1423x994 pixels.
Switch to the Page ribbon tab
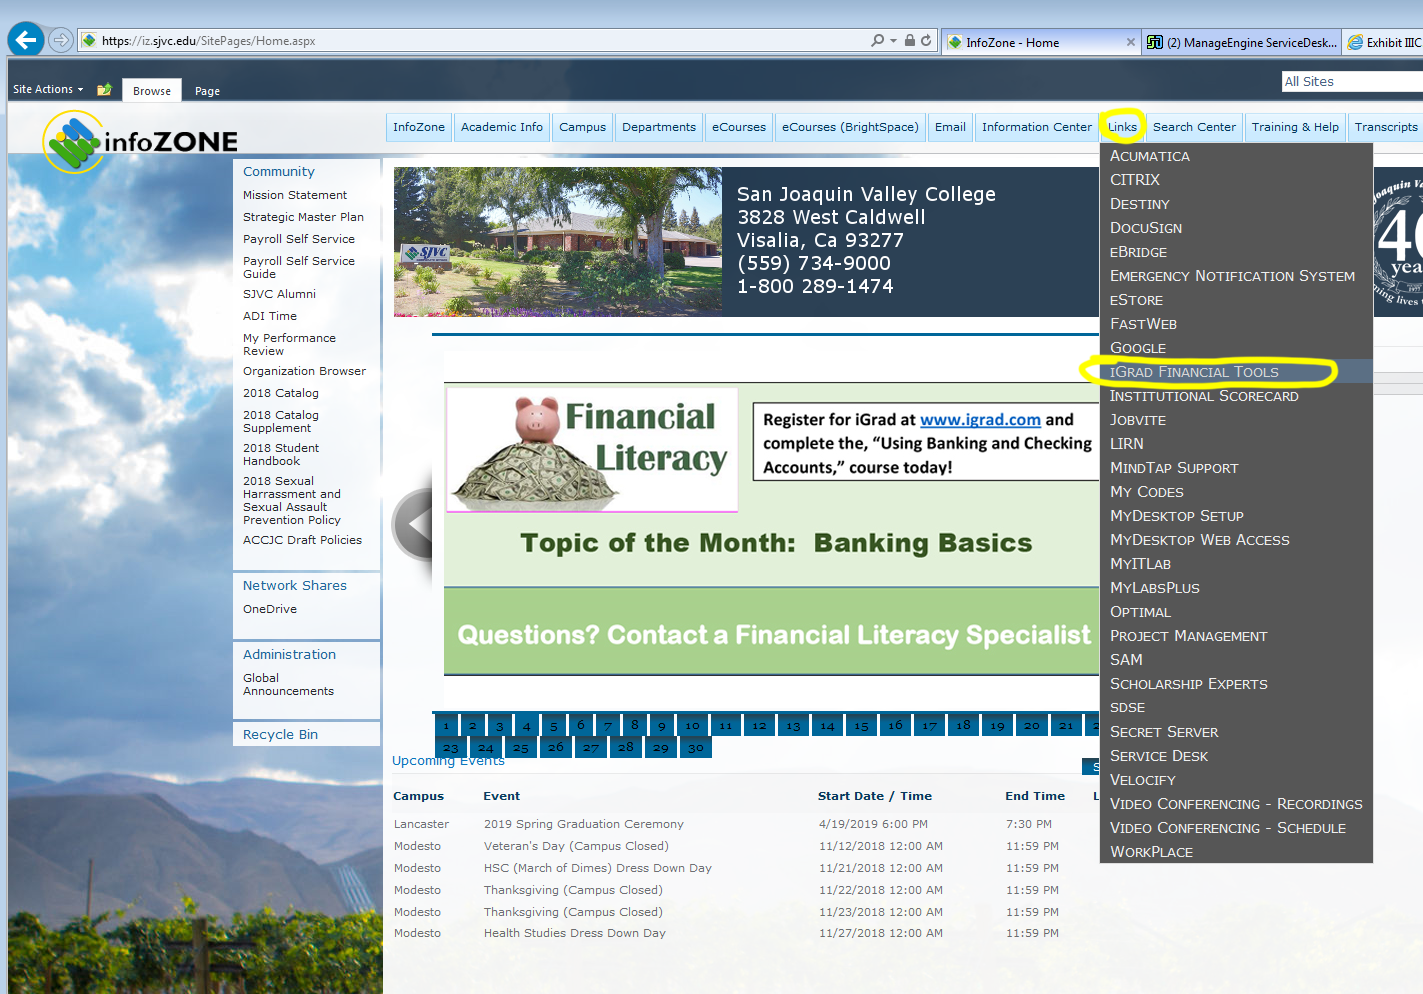(x=207, y=91)
